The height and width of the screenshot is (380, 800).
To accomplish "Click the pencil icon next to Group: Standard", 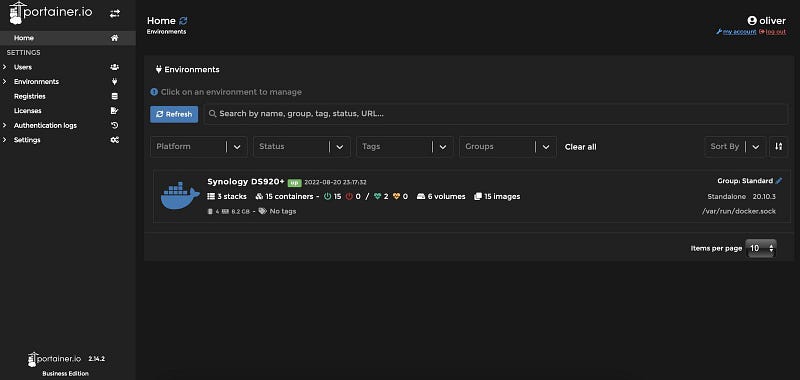I will pos(779,181).
